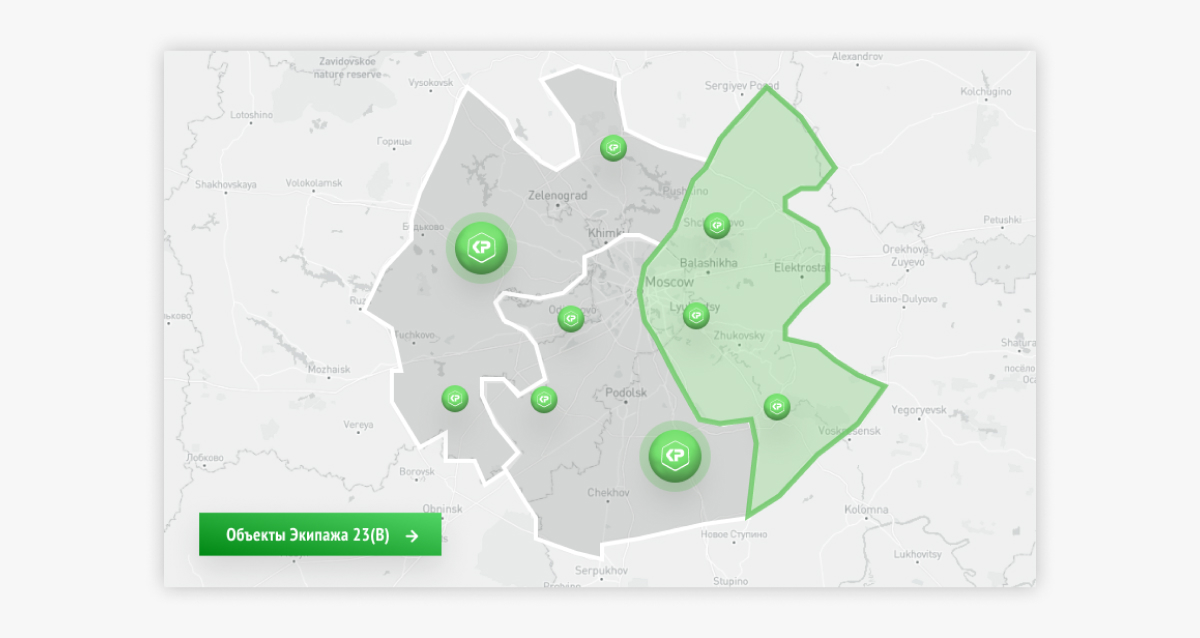Click the southwestern marker below Tuchkovo

[x=455, y=398]
